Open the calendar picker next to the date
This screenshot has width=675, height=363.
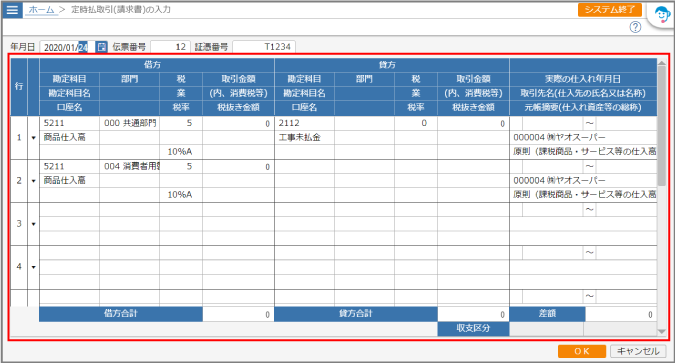pos(101,47)
